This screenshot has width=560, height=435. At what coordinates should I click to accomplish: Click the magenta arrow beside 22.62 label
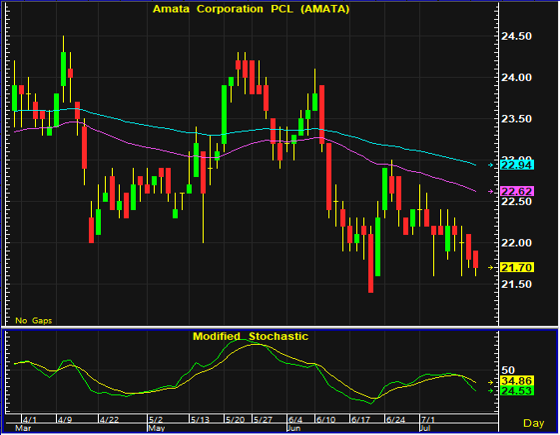point(491,191)
